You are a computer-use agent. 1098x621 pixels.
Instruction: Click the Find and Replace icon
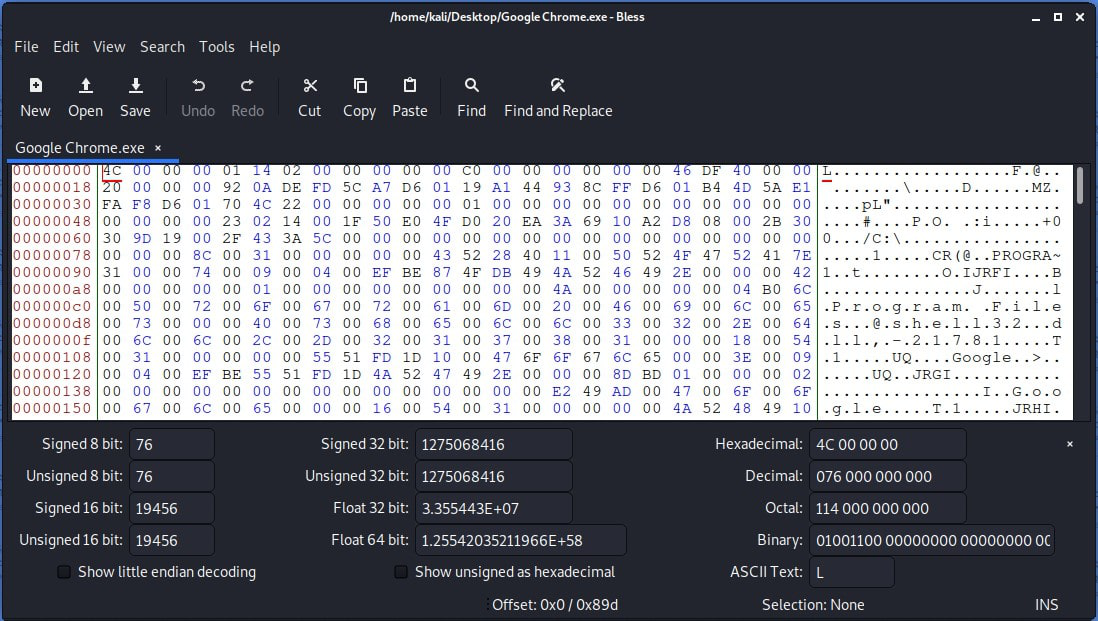pos(558,85)
